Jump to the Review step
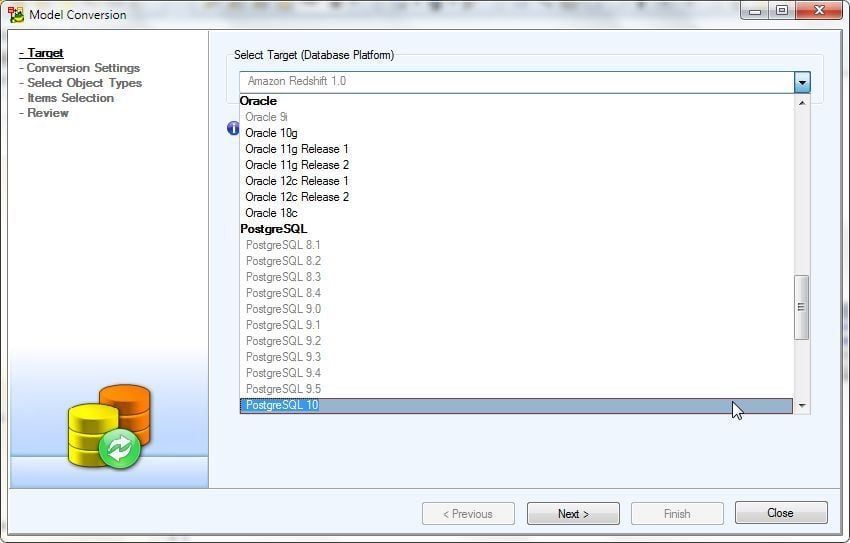This screenshot has height=543, width=850. point(43,113)
